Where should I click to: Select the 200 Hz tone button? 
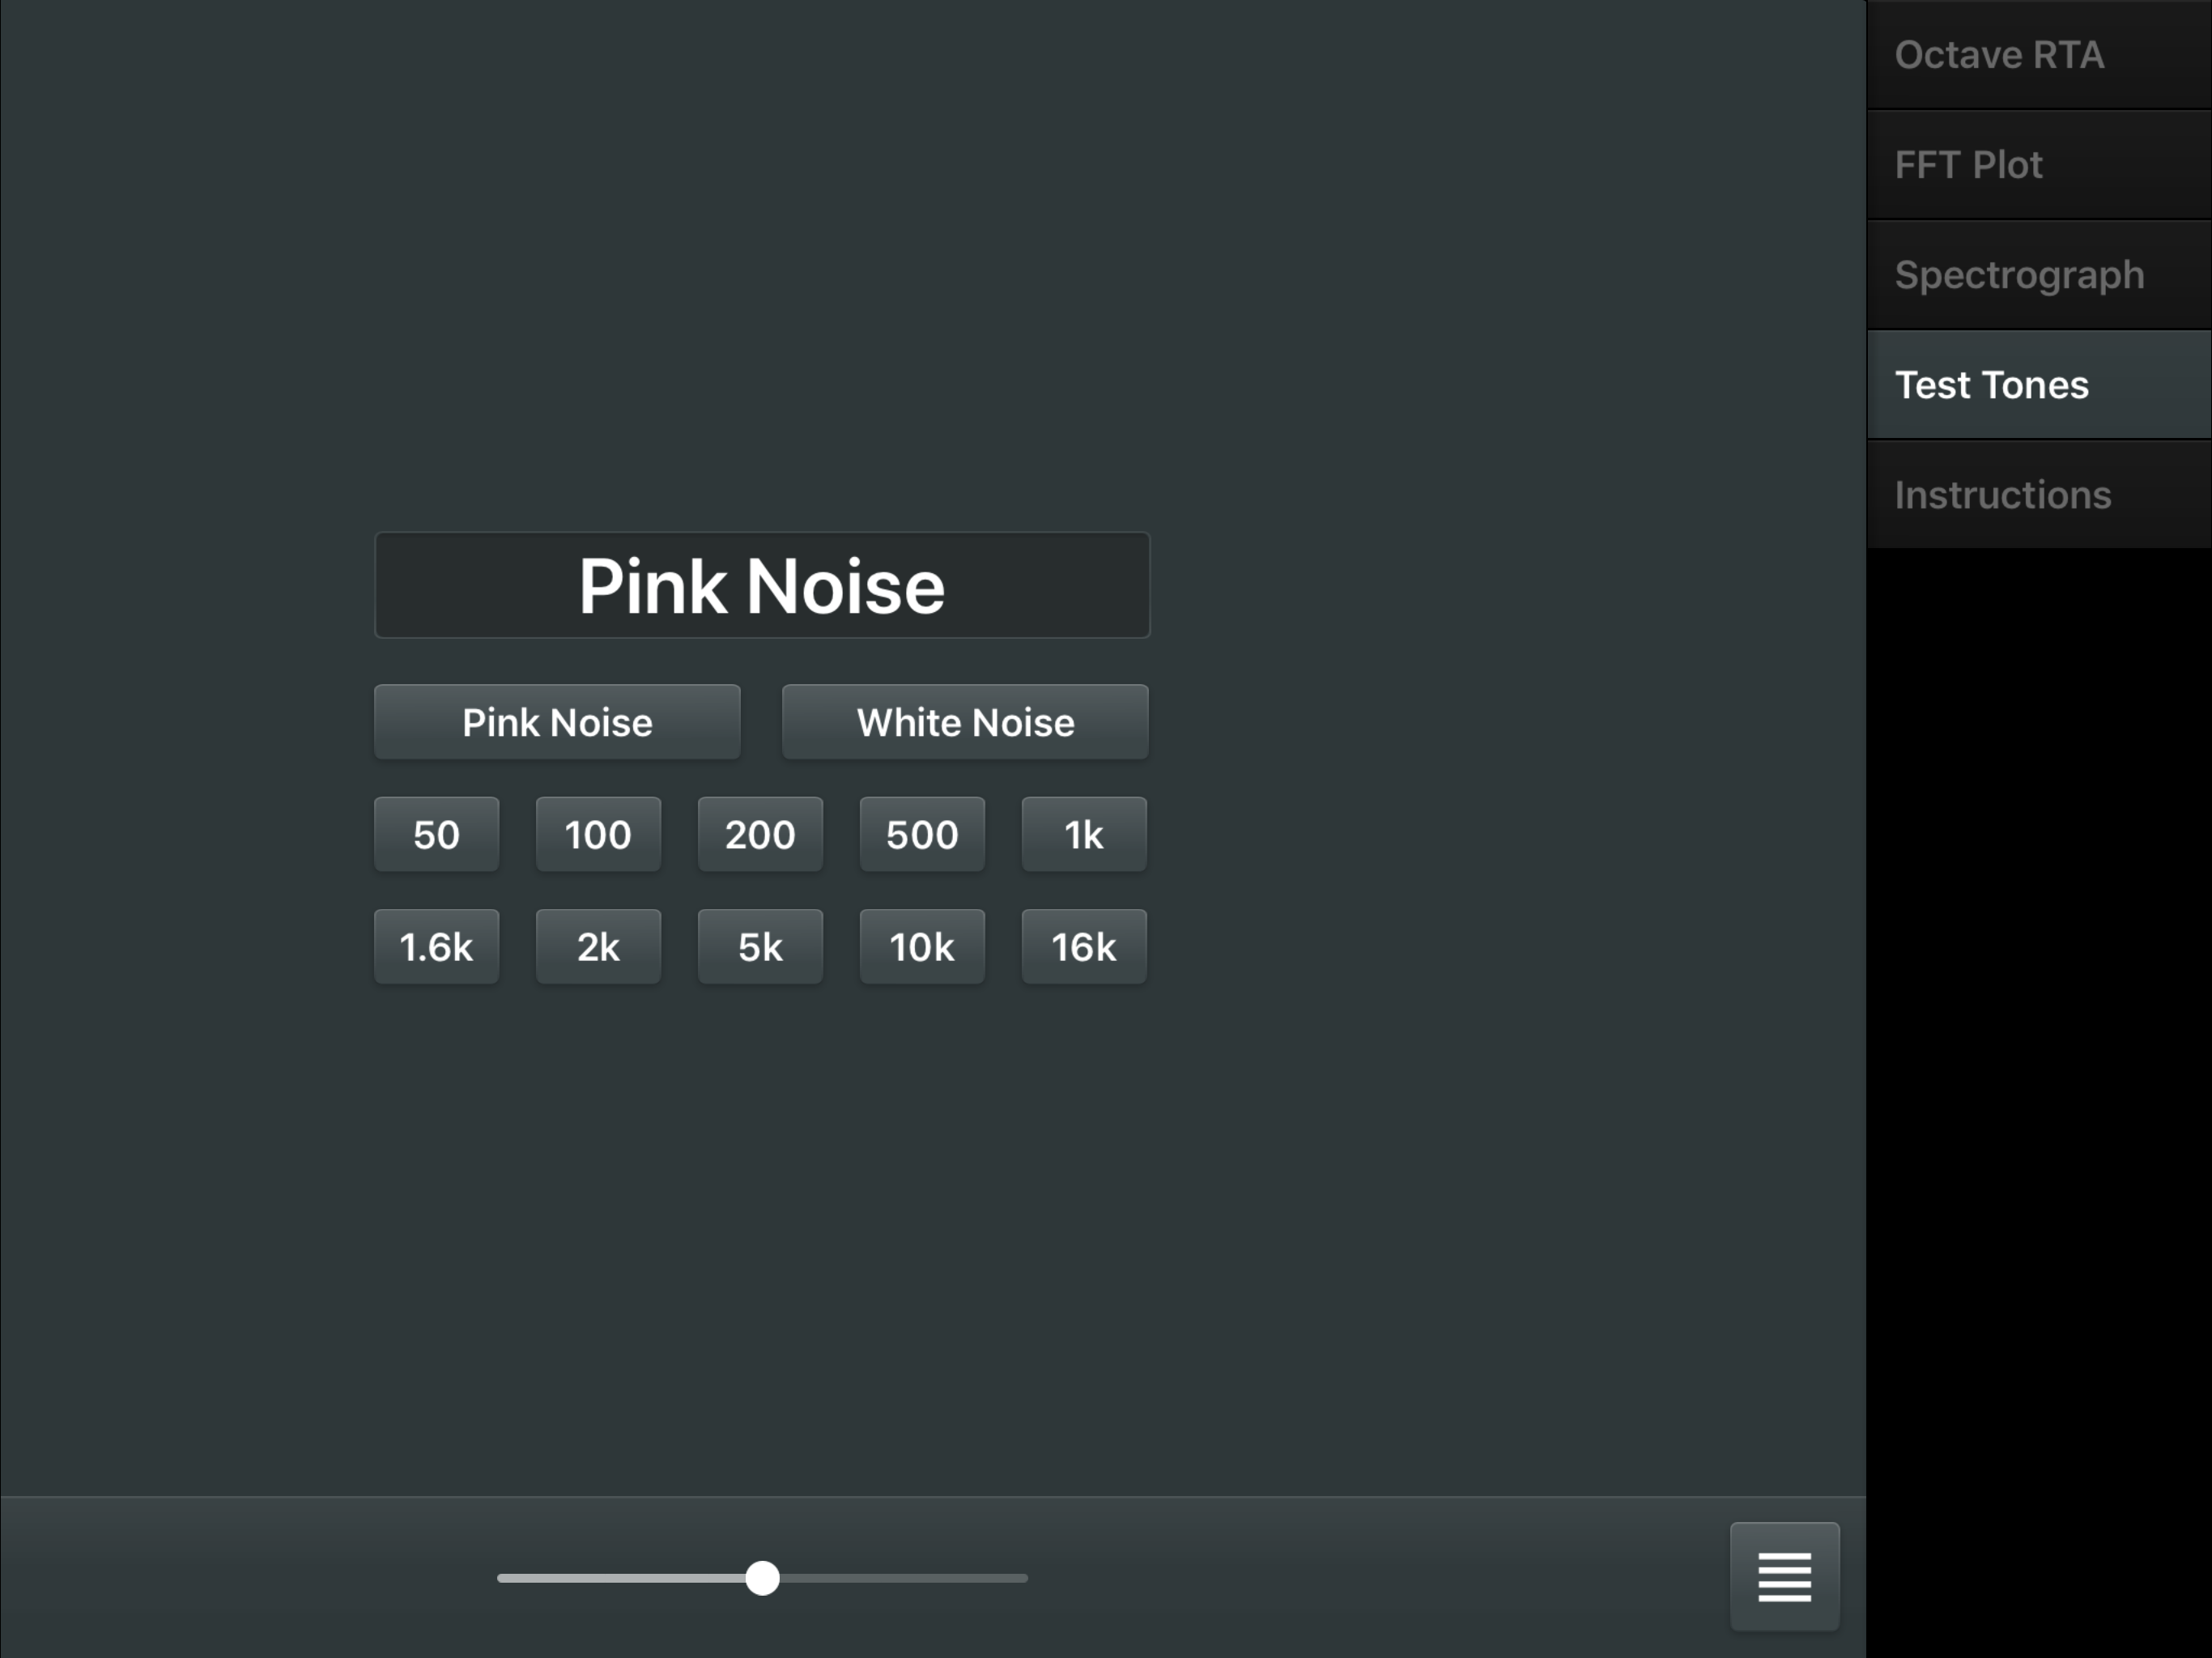760,834
